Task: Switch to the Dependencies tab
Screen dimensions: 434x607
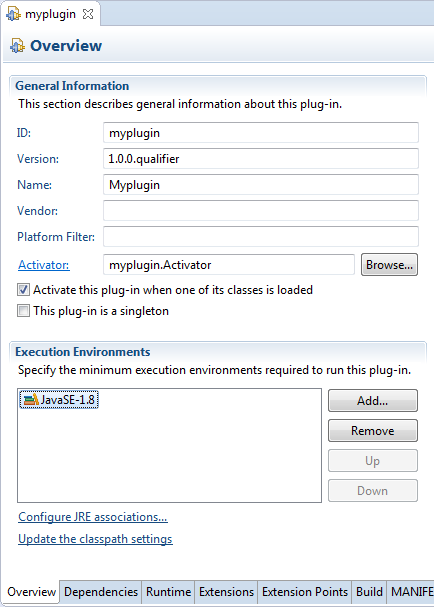Action: tap(101, 592)
